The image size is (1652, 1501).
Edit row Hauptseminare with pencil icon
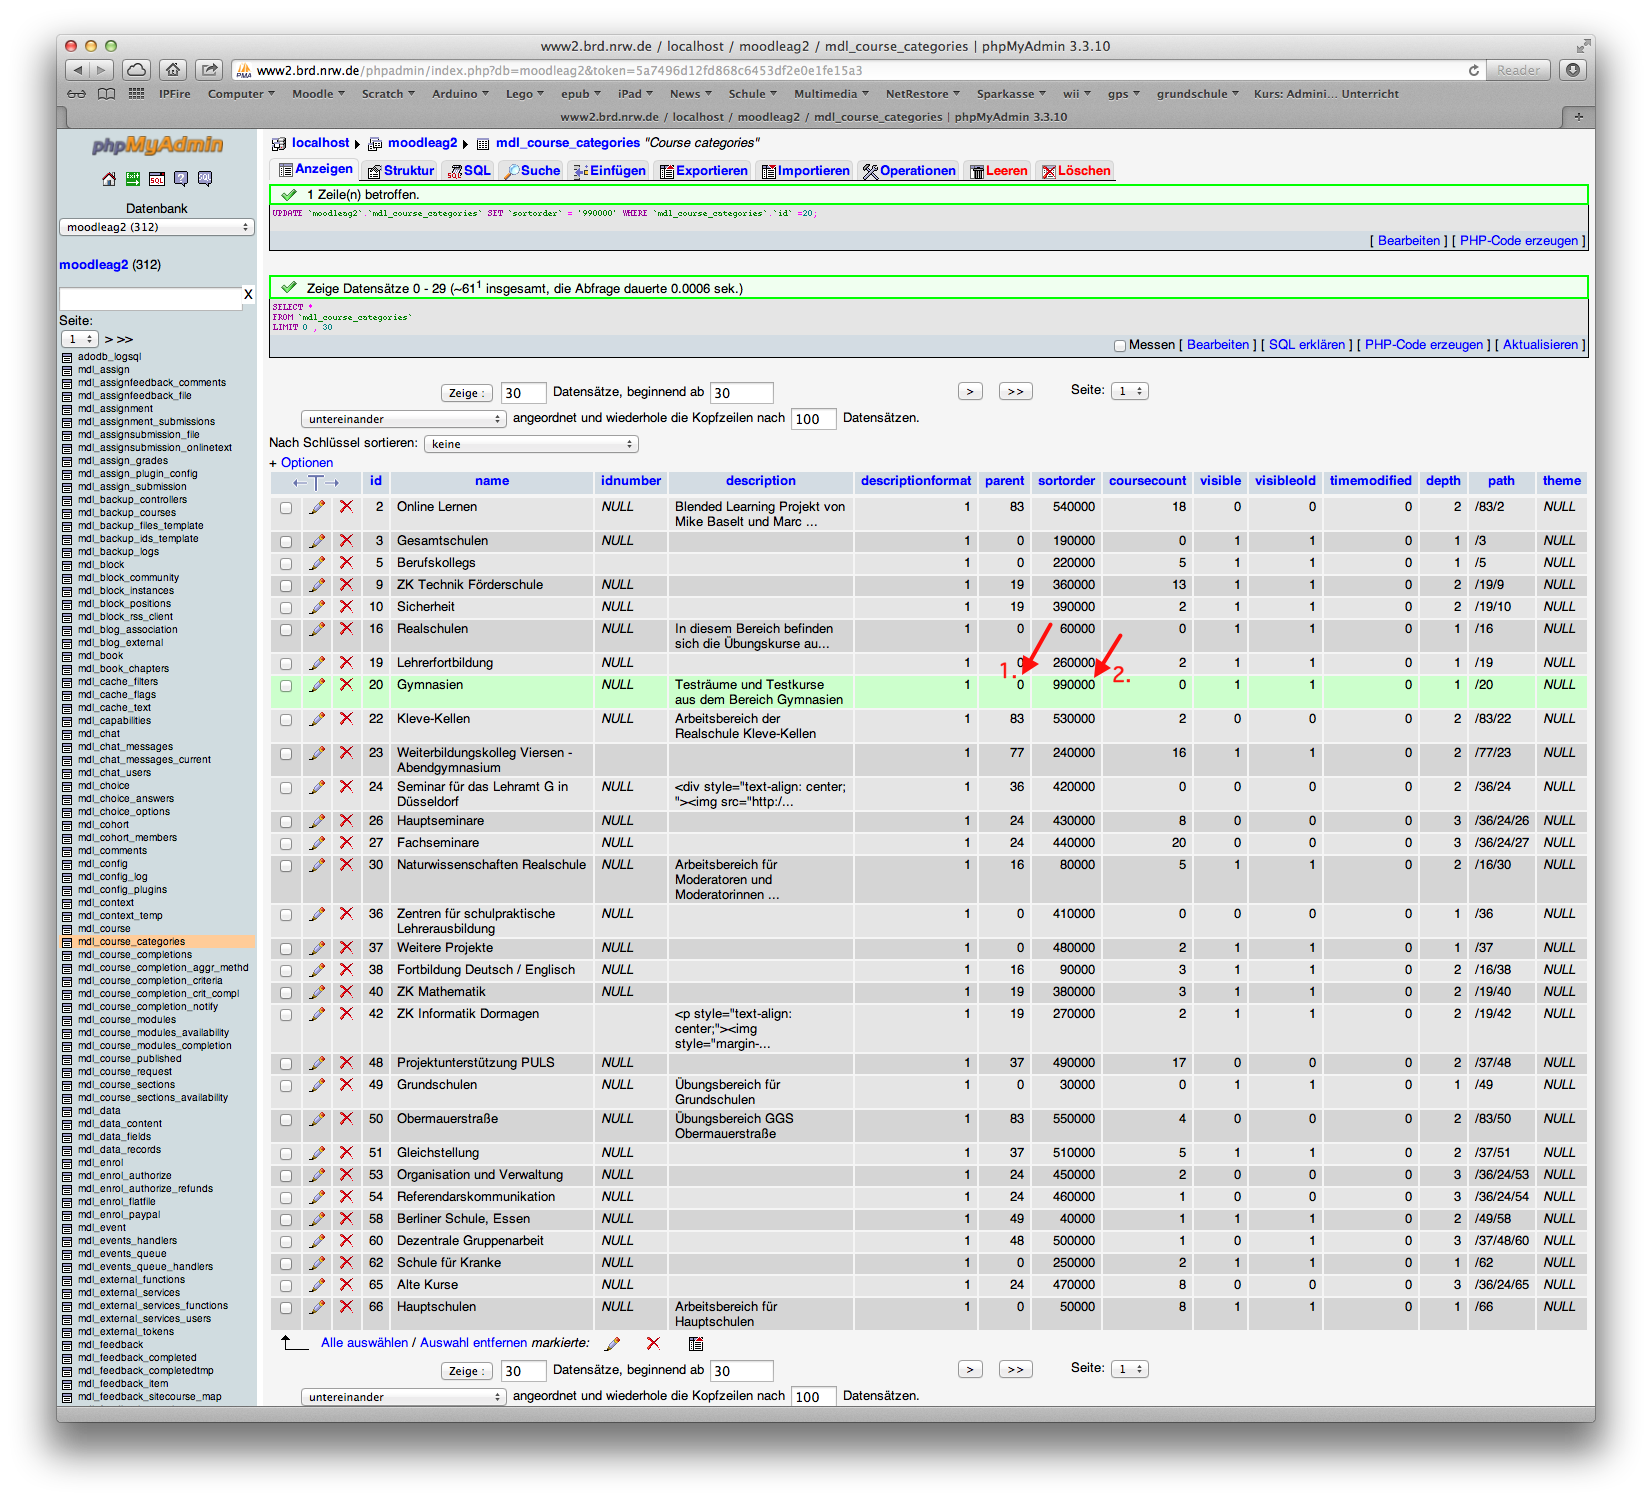(x=317, y=821)
